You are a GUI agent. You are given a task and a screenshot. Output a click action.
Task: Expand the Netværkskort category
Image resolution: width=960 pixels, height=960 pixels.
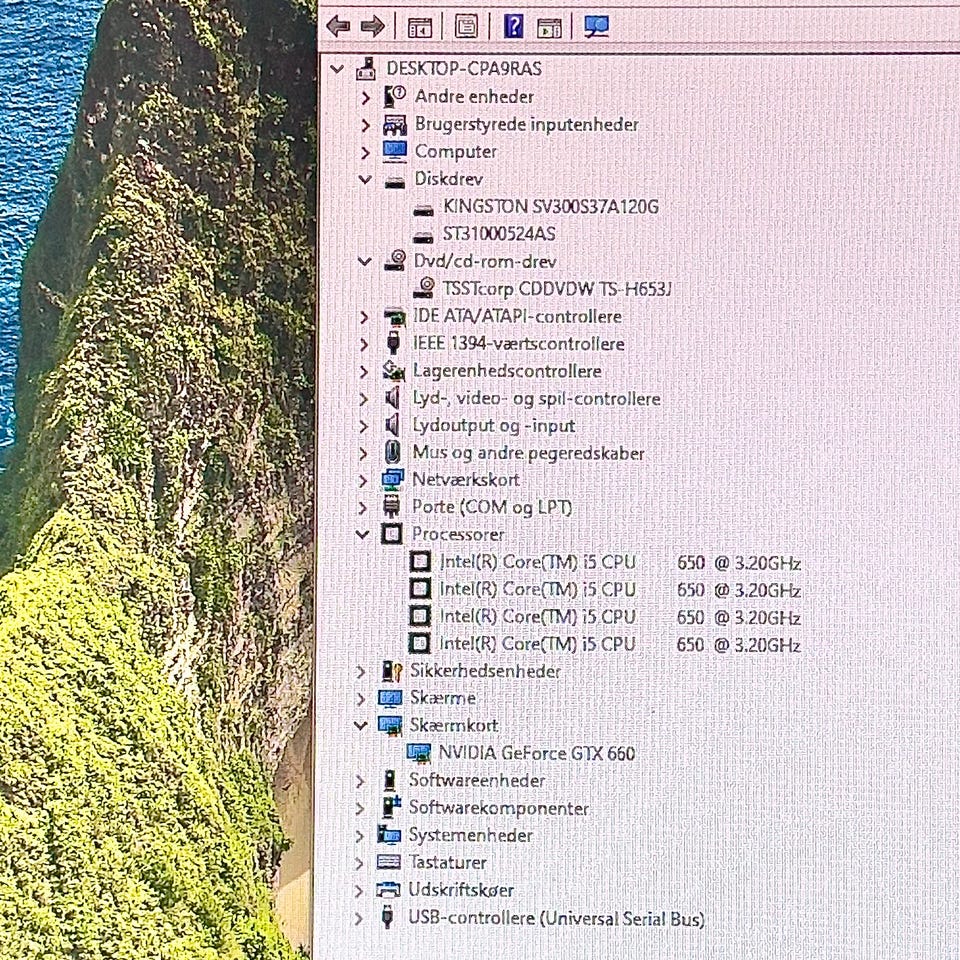click(363, 480)
